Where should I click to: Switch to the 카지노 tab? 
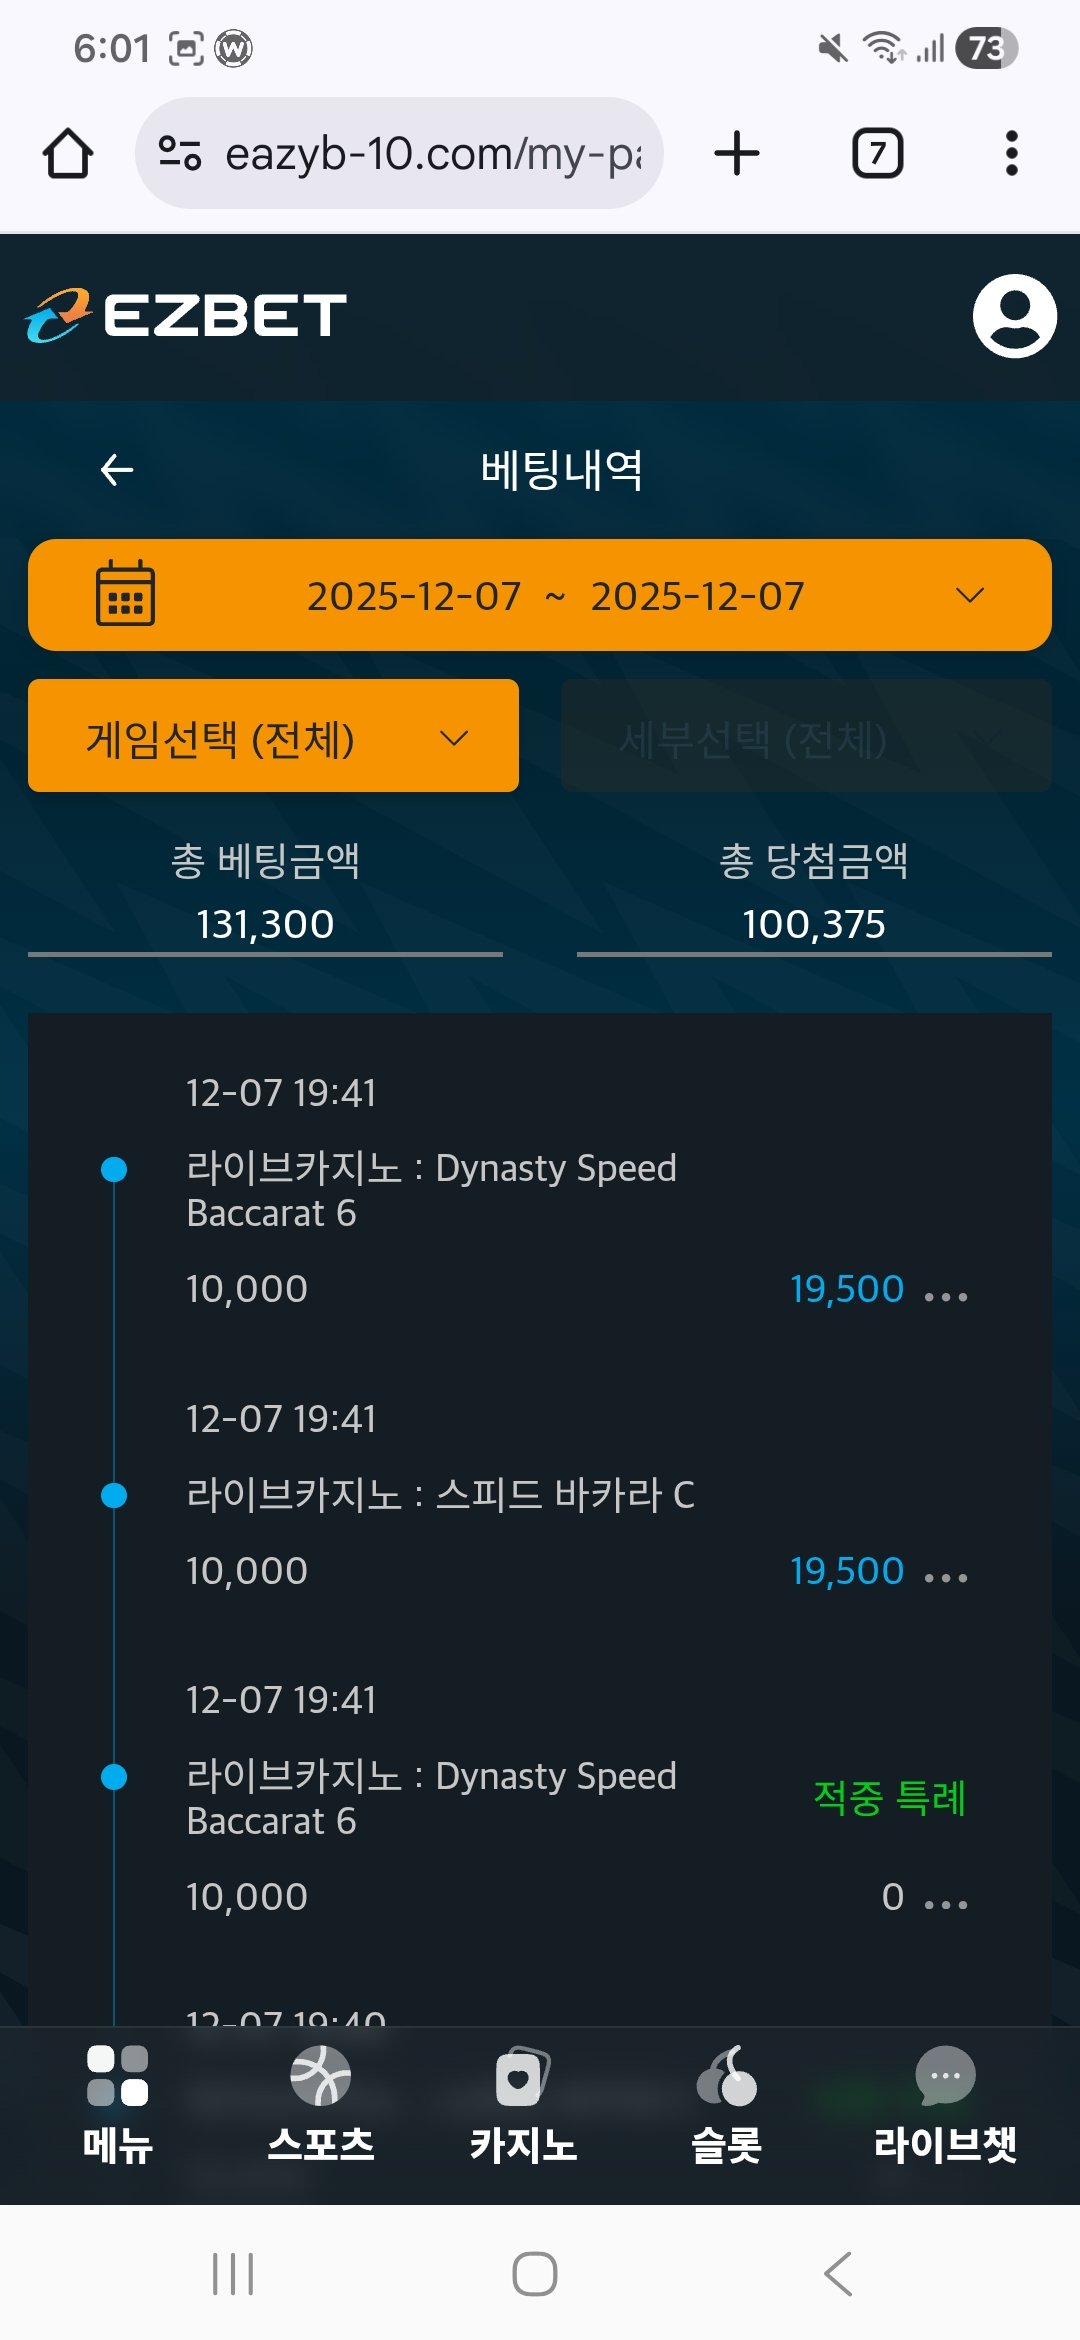(x=523, y=2102)
